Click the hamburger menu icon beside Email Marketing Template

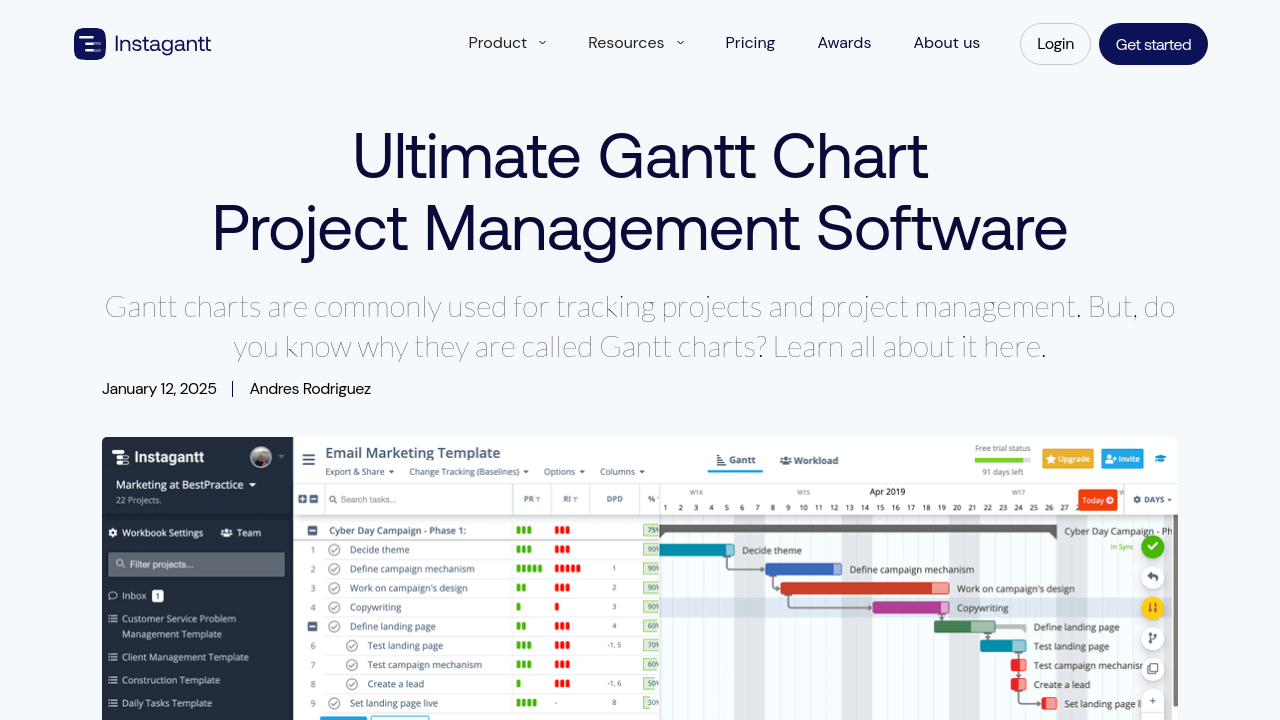(x=309, y=460)
